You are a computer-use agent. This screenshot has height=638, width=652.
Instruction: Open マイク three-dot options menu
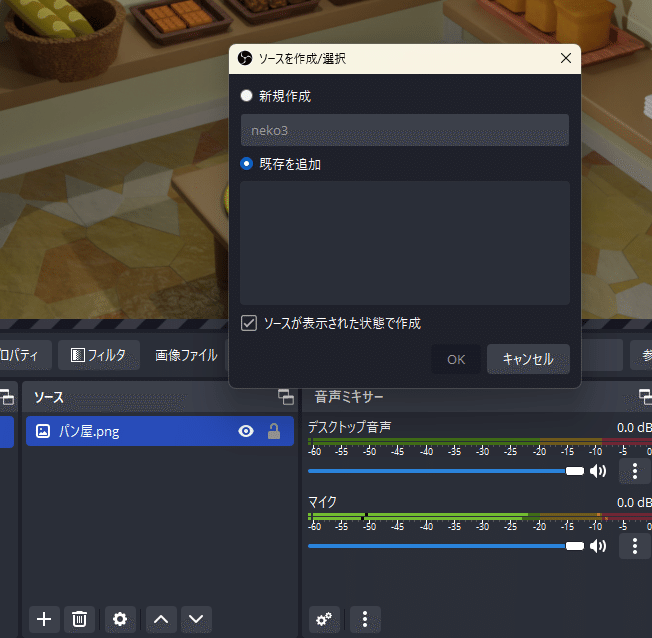635,546
